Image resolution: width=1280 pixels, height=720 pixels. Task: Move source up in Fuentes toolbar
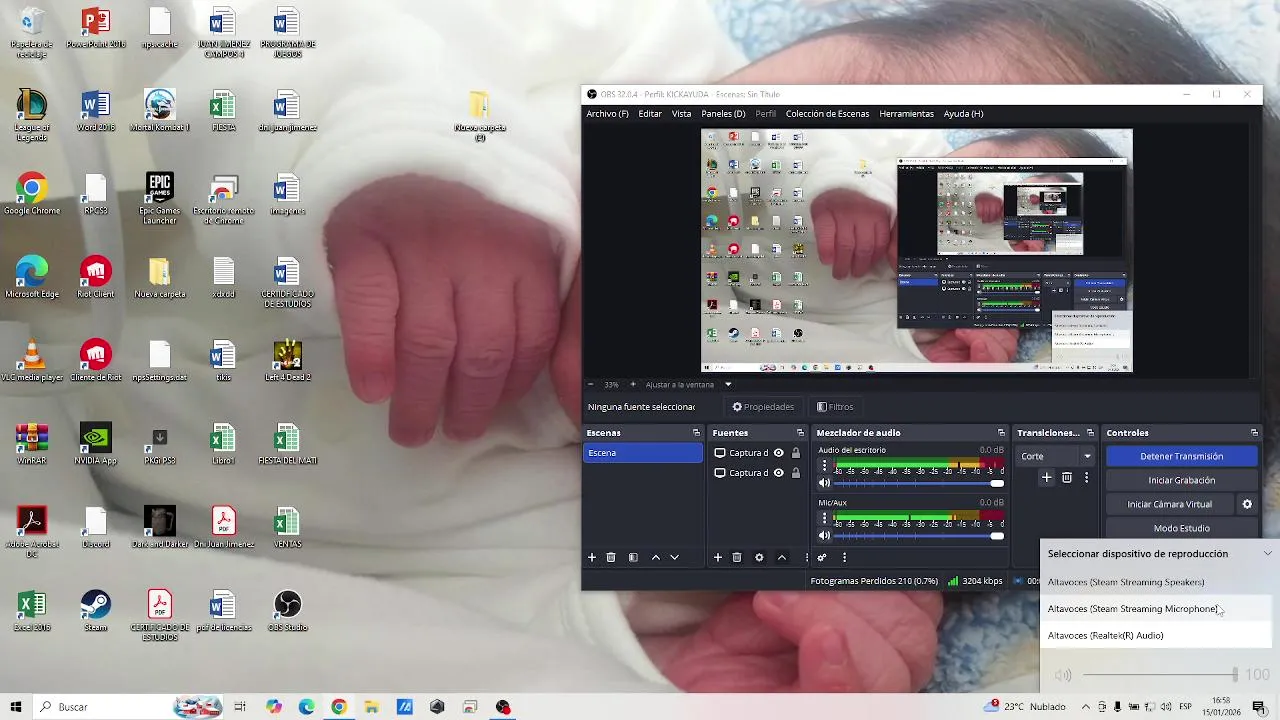coord(782,557)
